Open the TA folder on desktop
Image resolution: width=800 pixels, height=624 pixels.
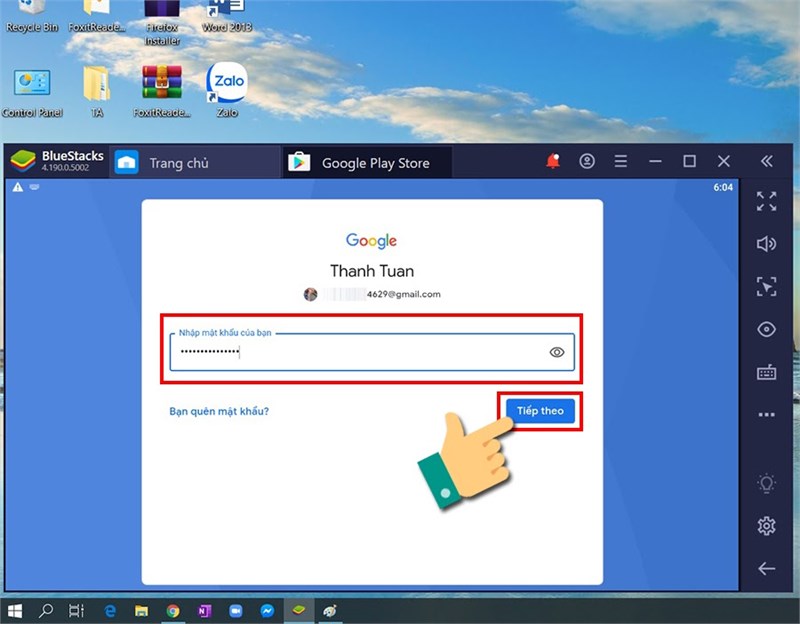(97, 92)
